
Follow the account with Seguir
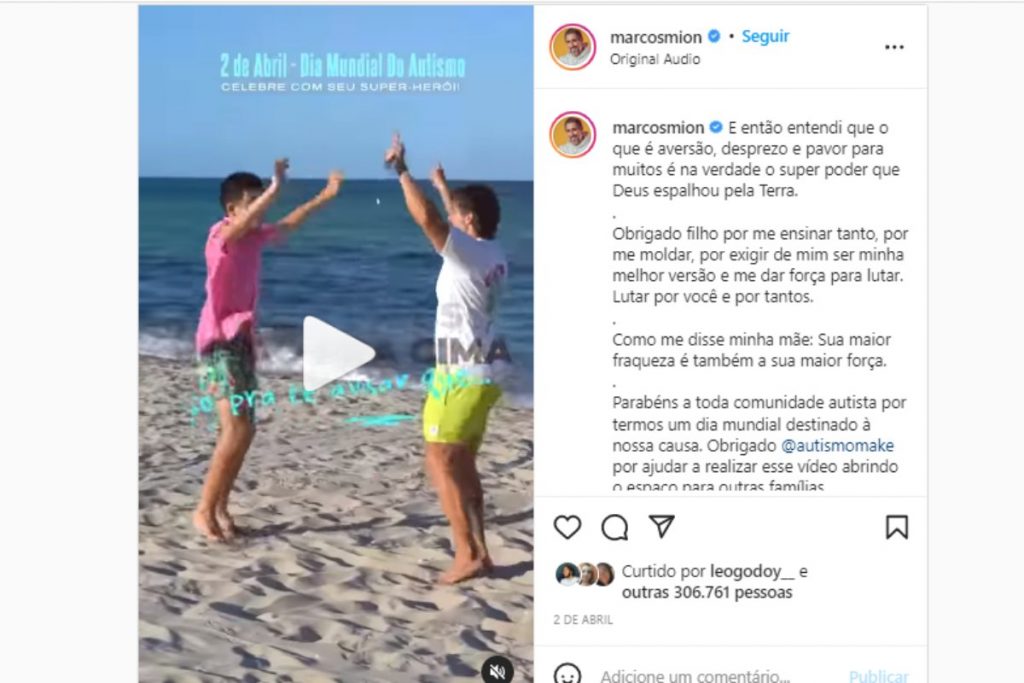765,37
